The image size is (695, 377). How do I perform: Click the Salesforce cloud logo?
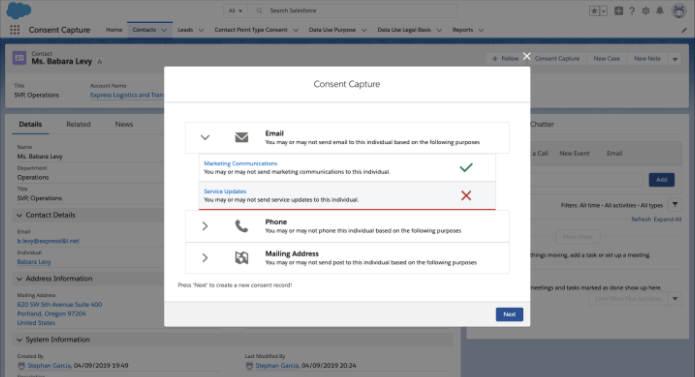pos(19,10)
